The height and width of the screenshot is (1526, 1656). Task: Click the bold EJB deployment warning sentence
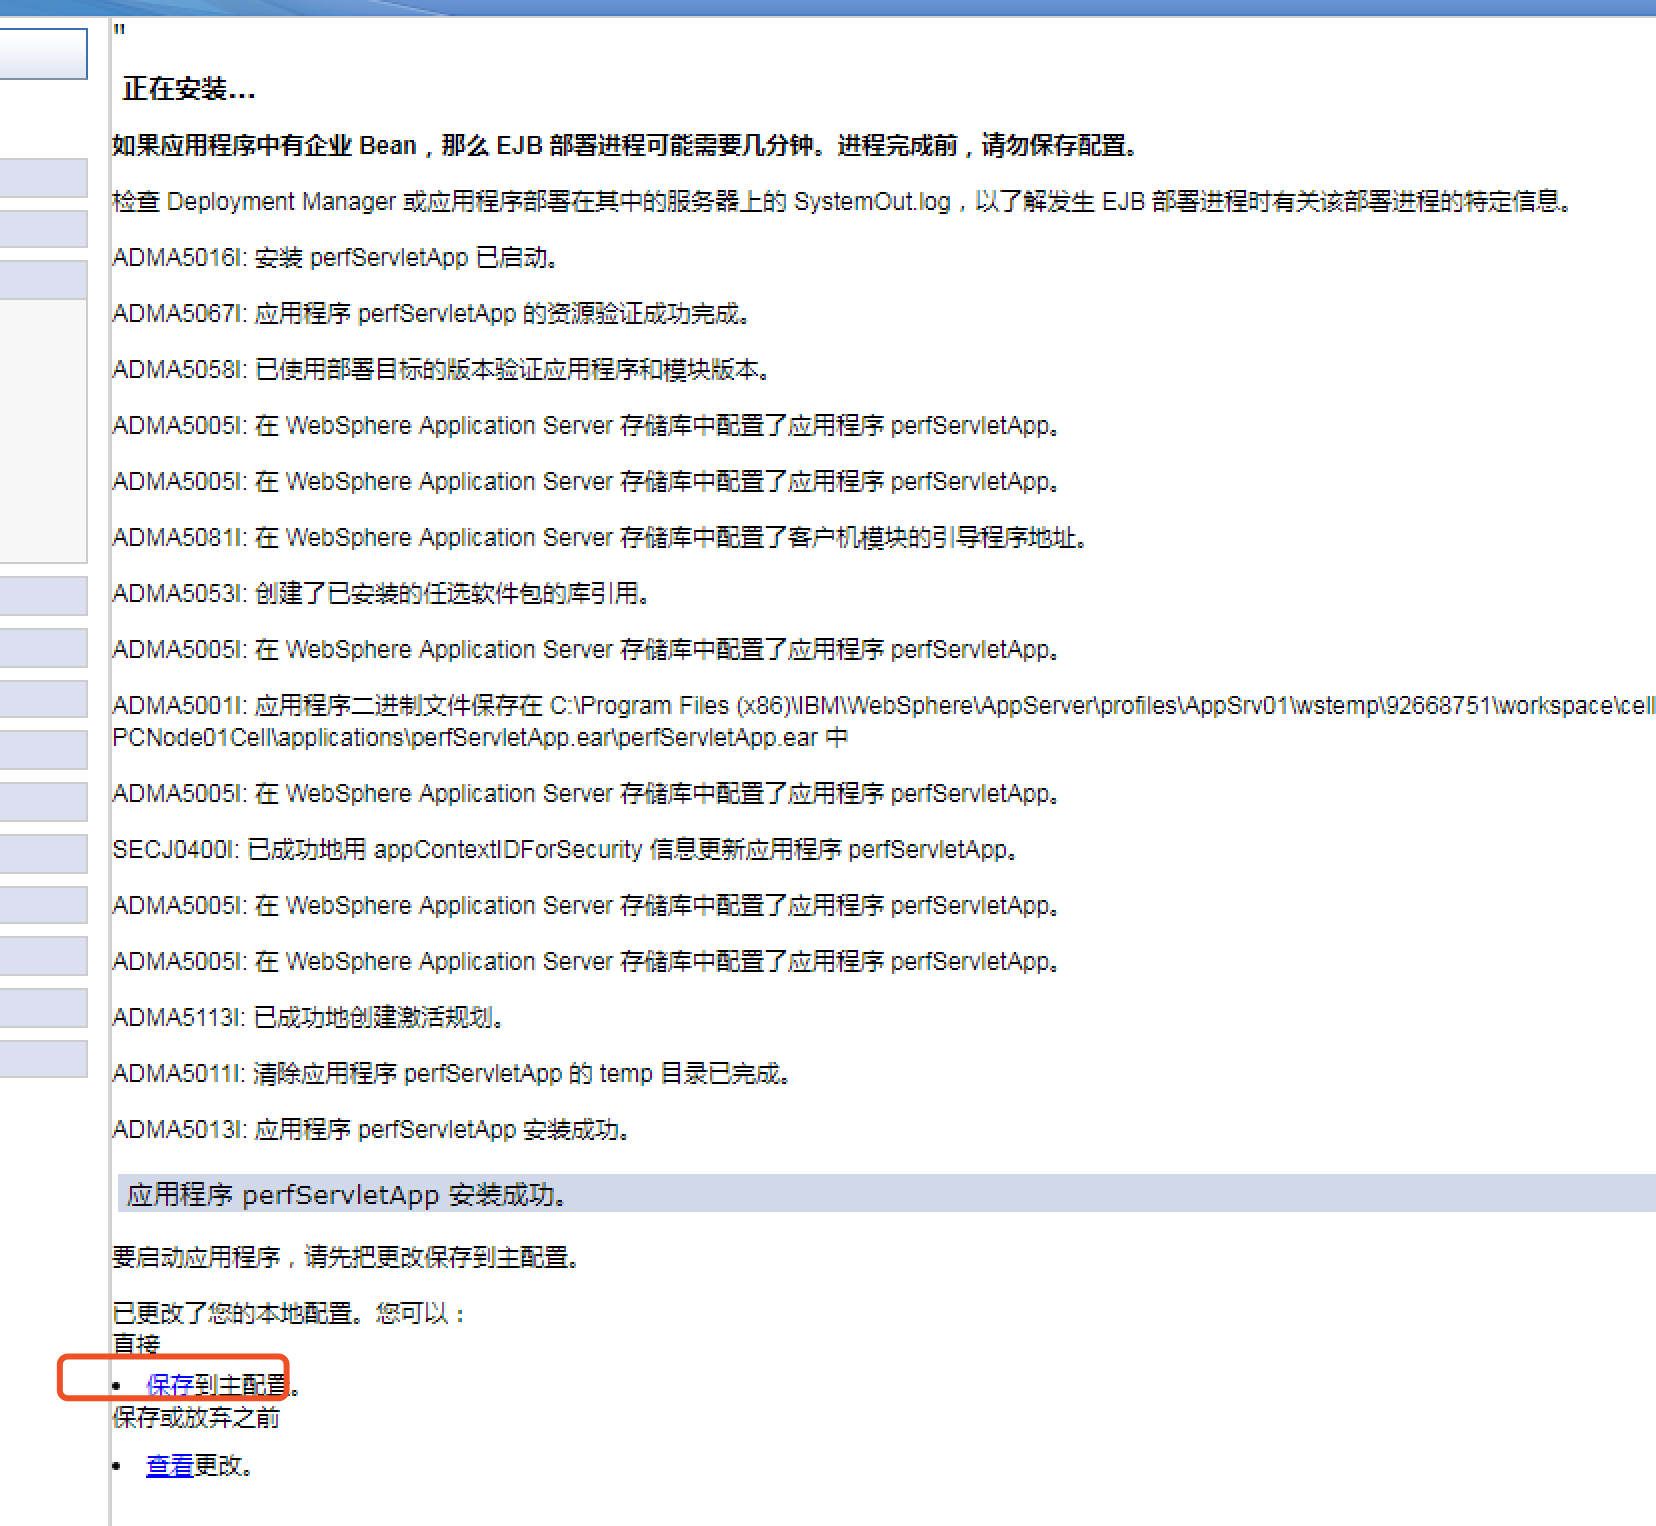pos(625,146)
